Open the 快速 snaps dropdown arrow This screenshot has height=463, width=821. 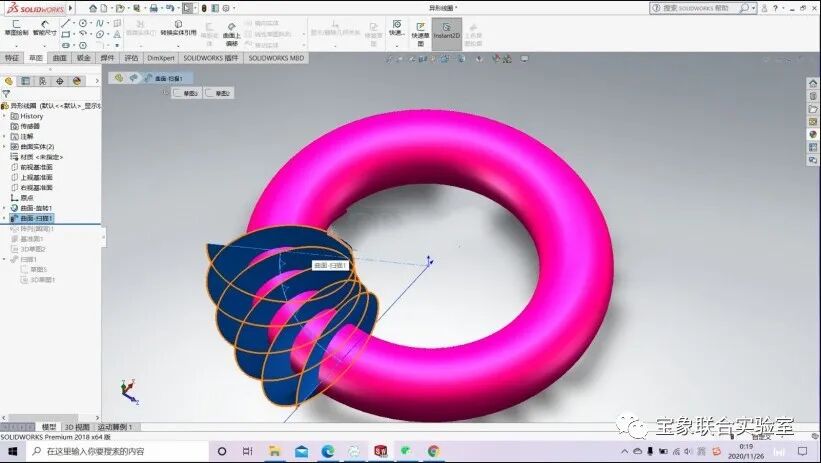[x=397, y=46]
